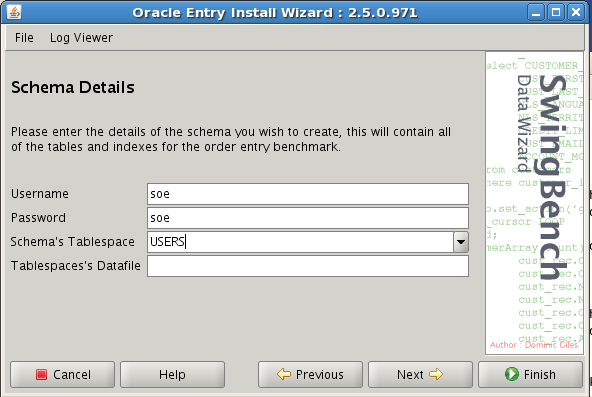Click the Schema's Tablespace label
The width and height of the screenshot is (592, 397).
pos(72,242)
